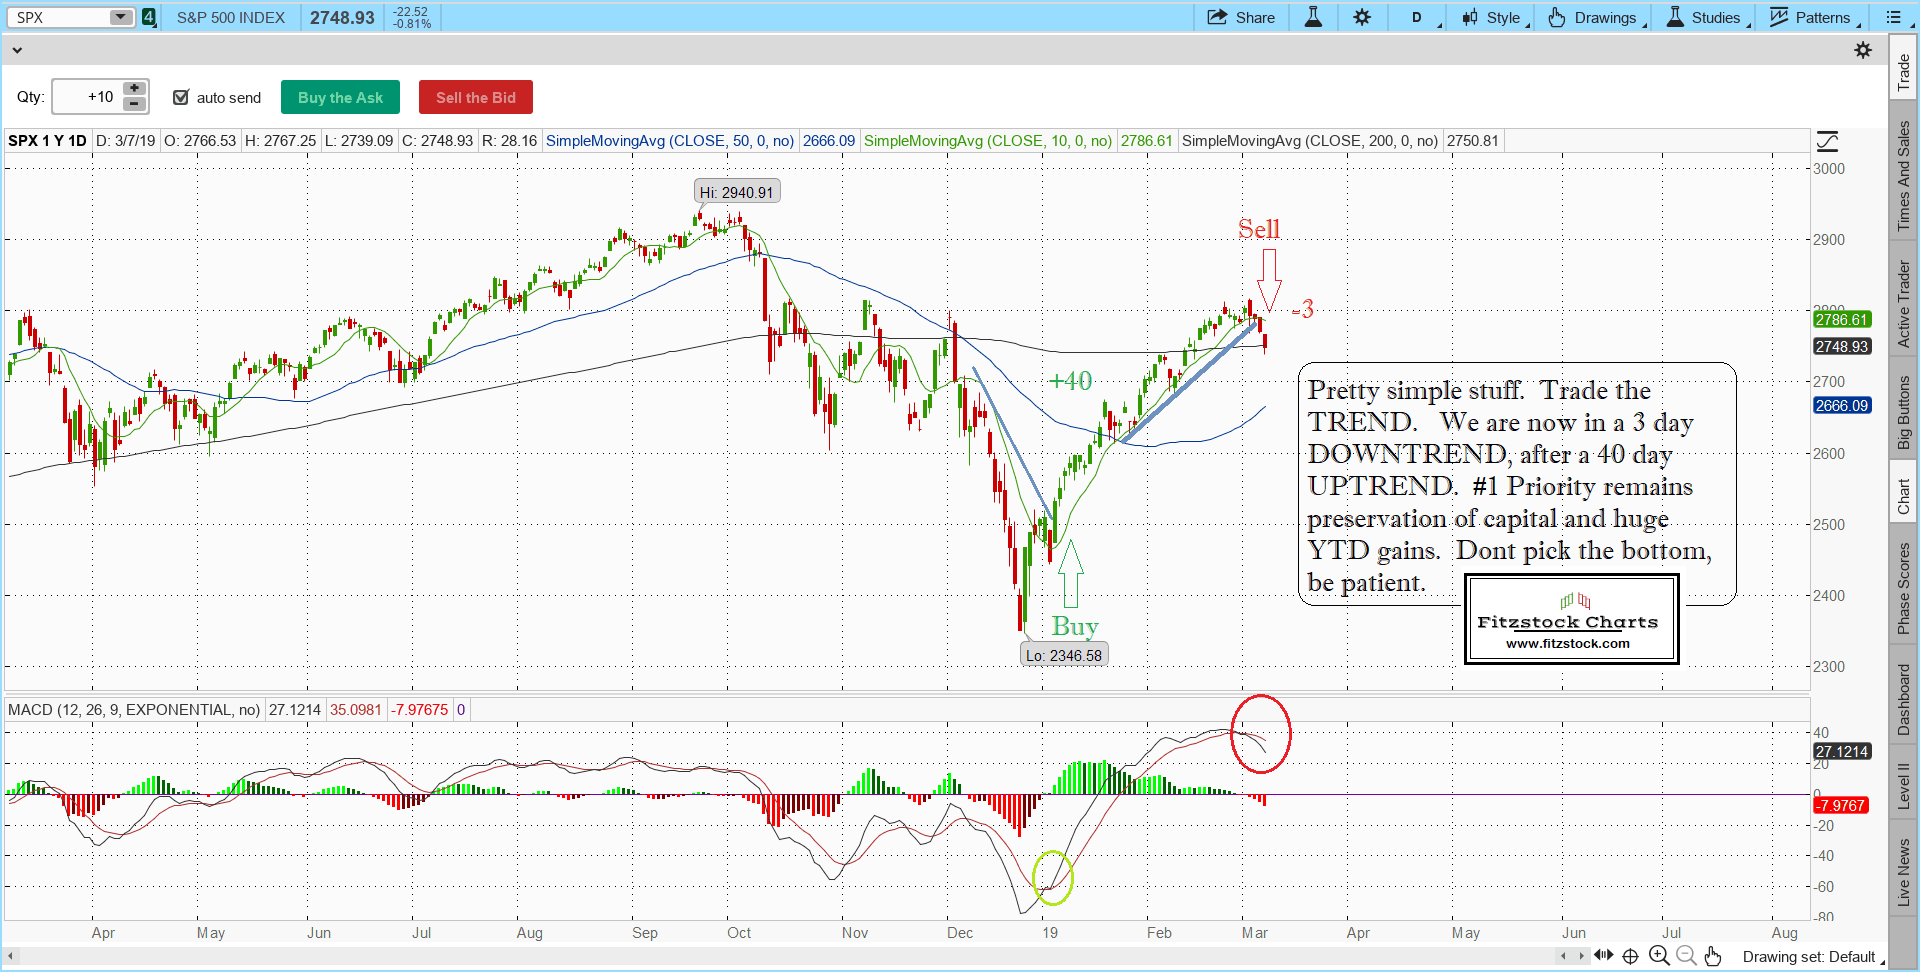Open the SPX symbol dropdown
The image size is (1920, 972).
coord(121,17)
